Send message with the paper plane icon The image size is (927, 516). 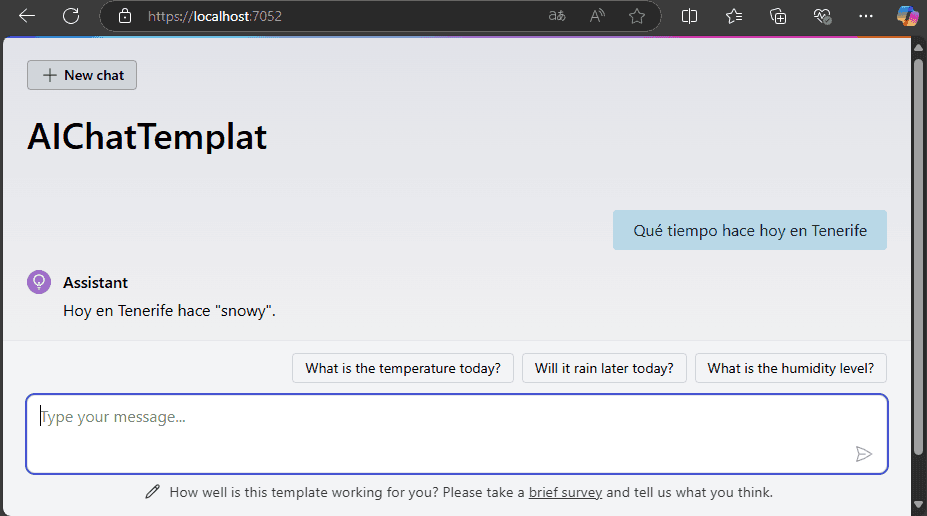pos(863,453)
